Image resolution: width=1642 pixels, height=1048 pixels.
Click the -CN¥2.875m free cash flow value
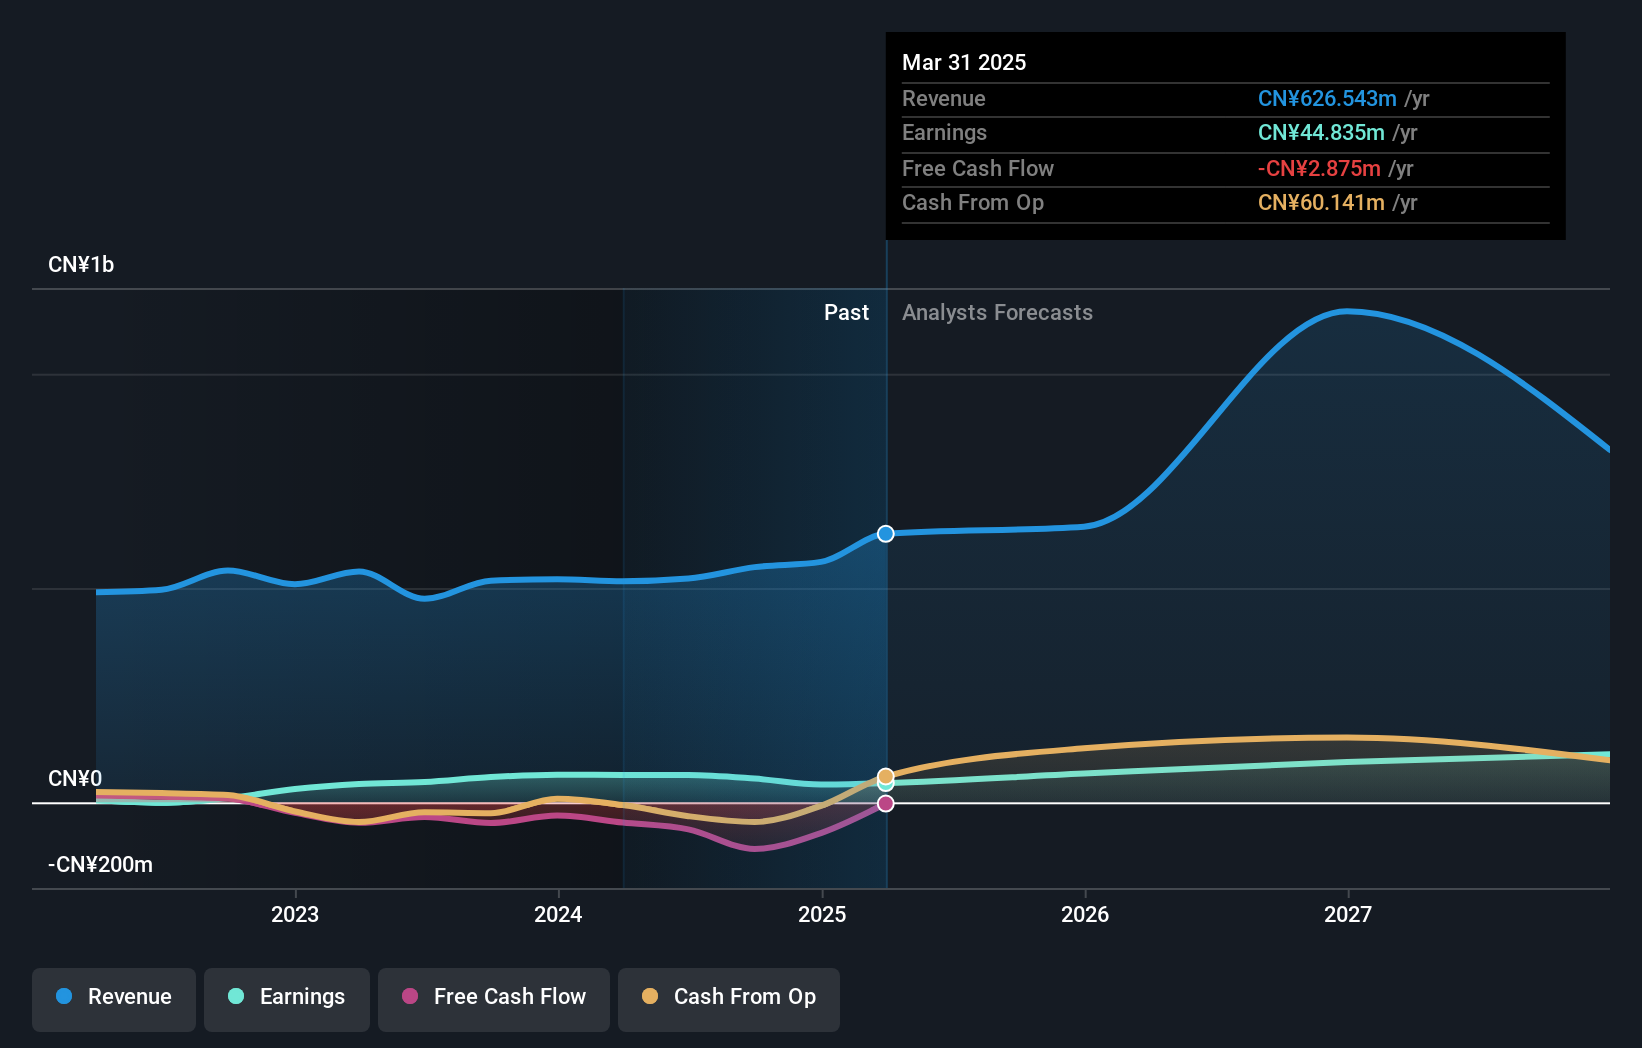pyautogui.click(x=1319, y=169)
